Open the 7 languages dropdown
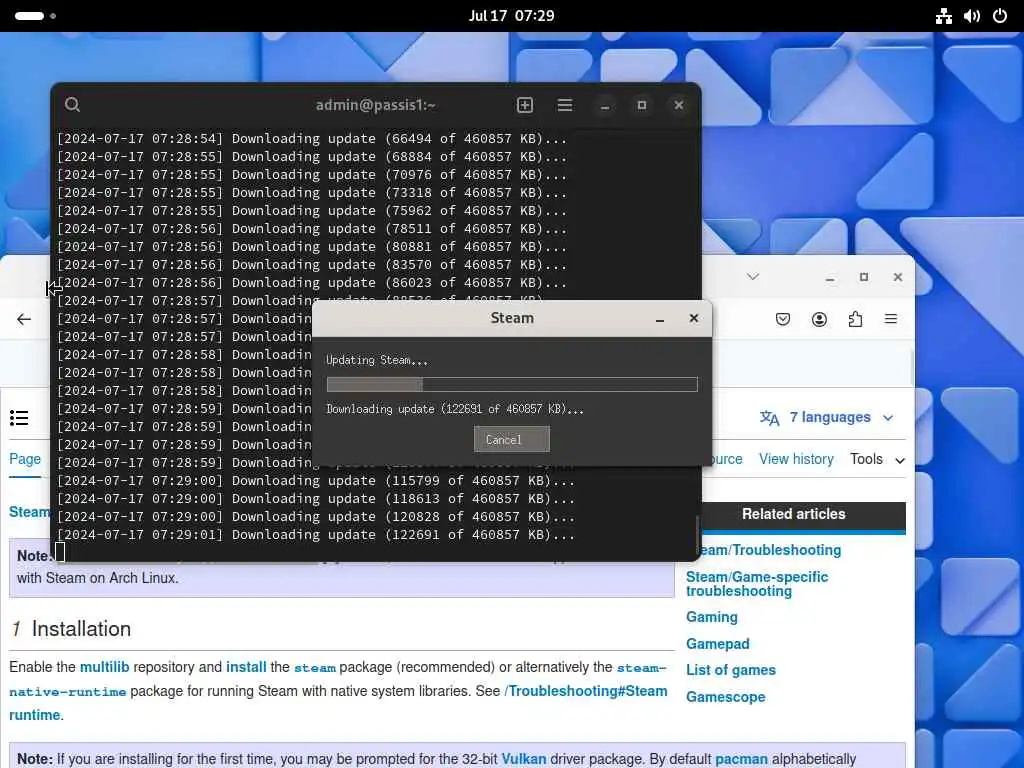 coord(841,417)
